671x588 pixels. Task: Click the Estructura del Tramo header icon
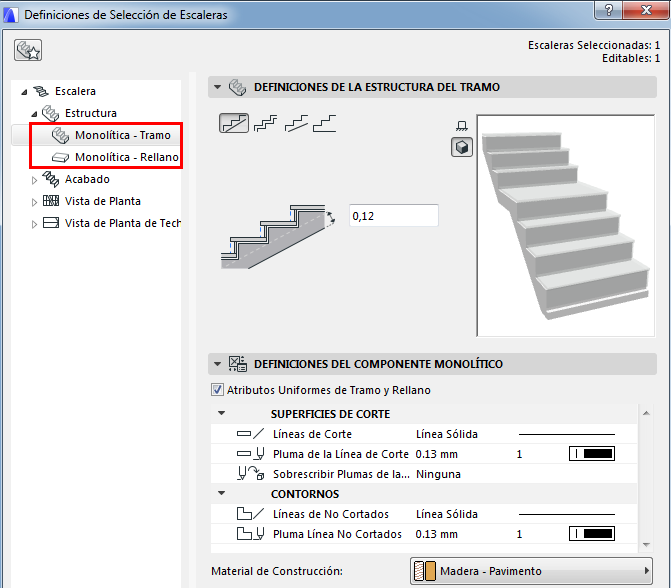237,87
